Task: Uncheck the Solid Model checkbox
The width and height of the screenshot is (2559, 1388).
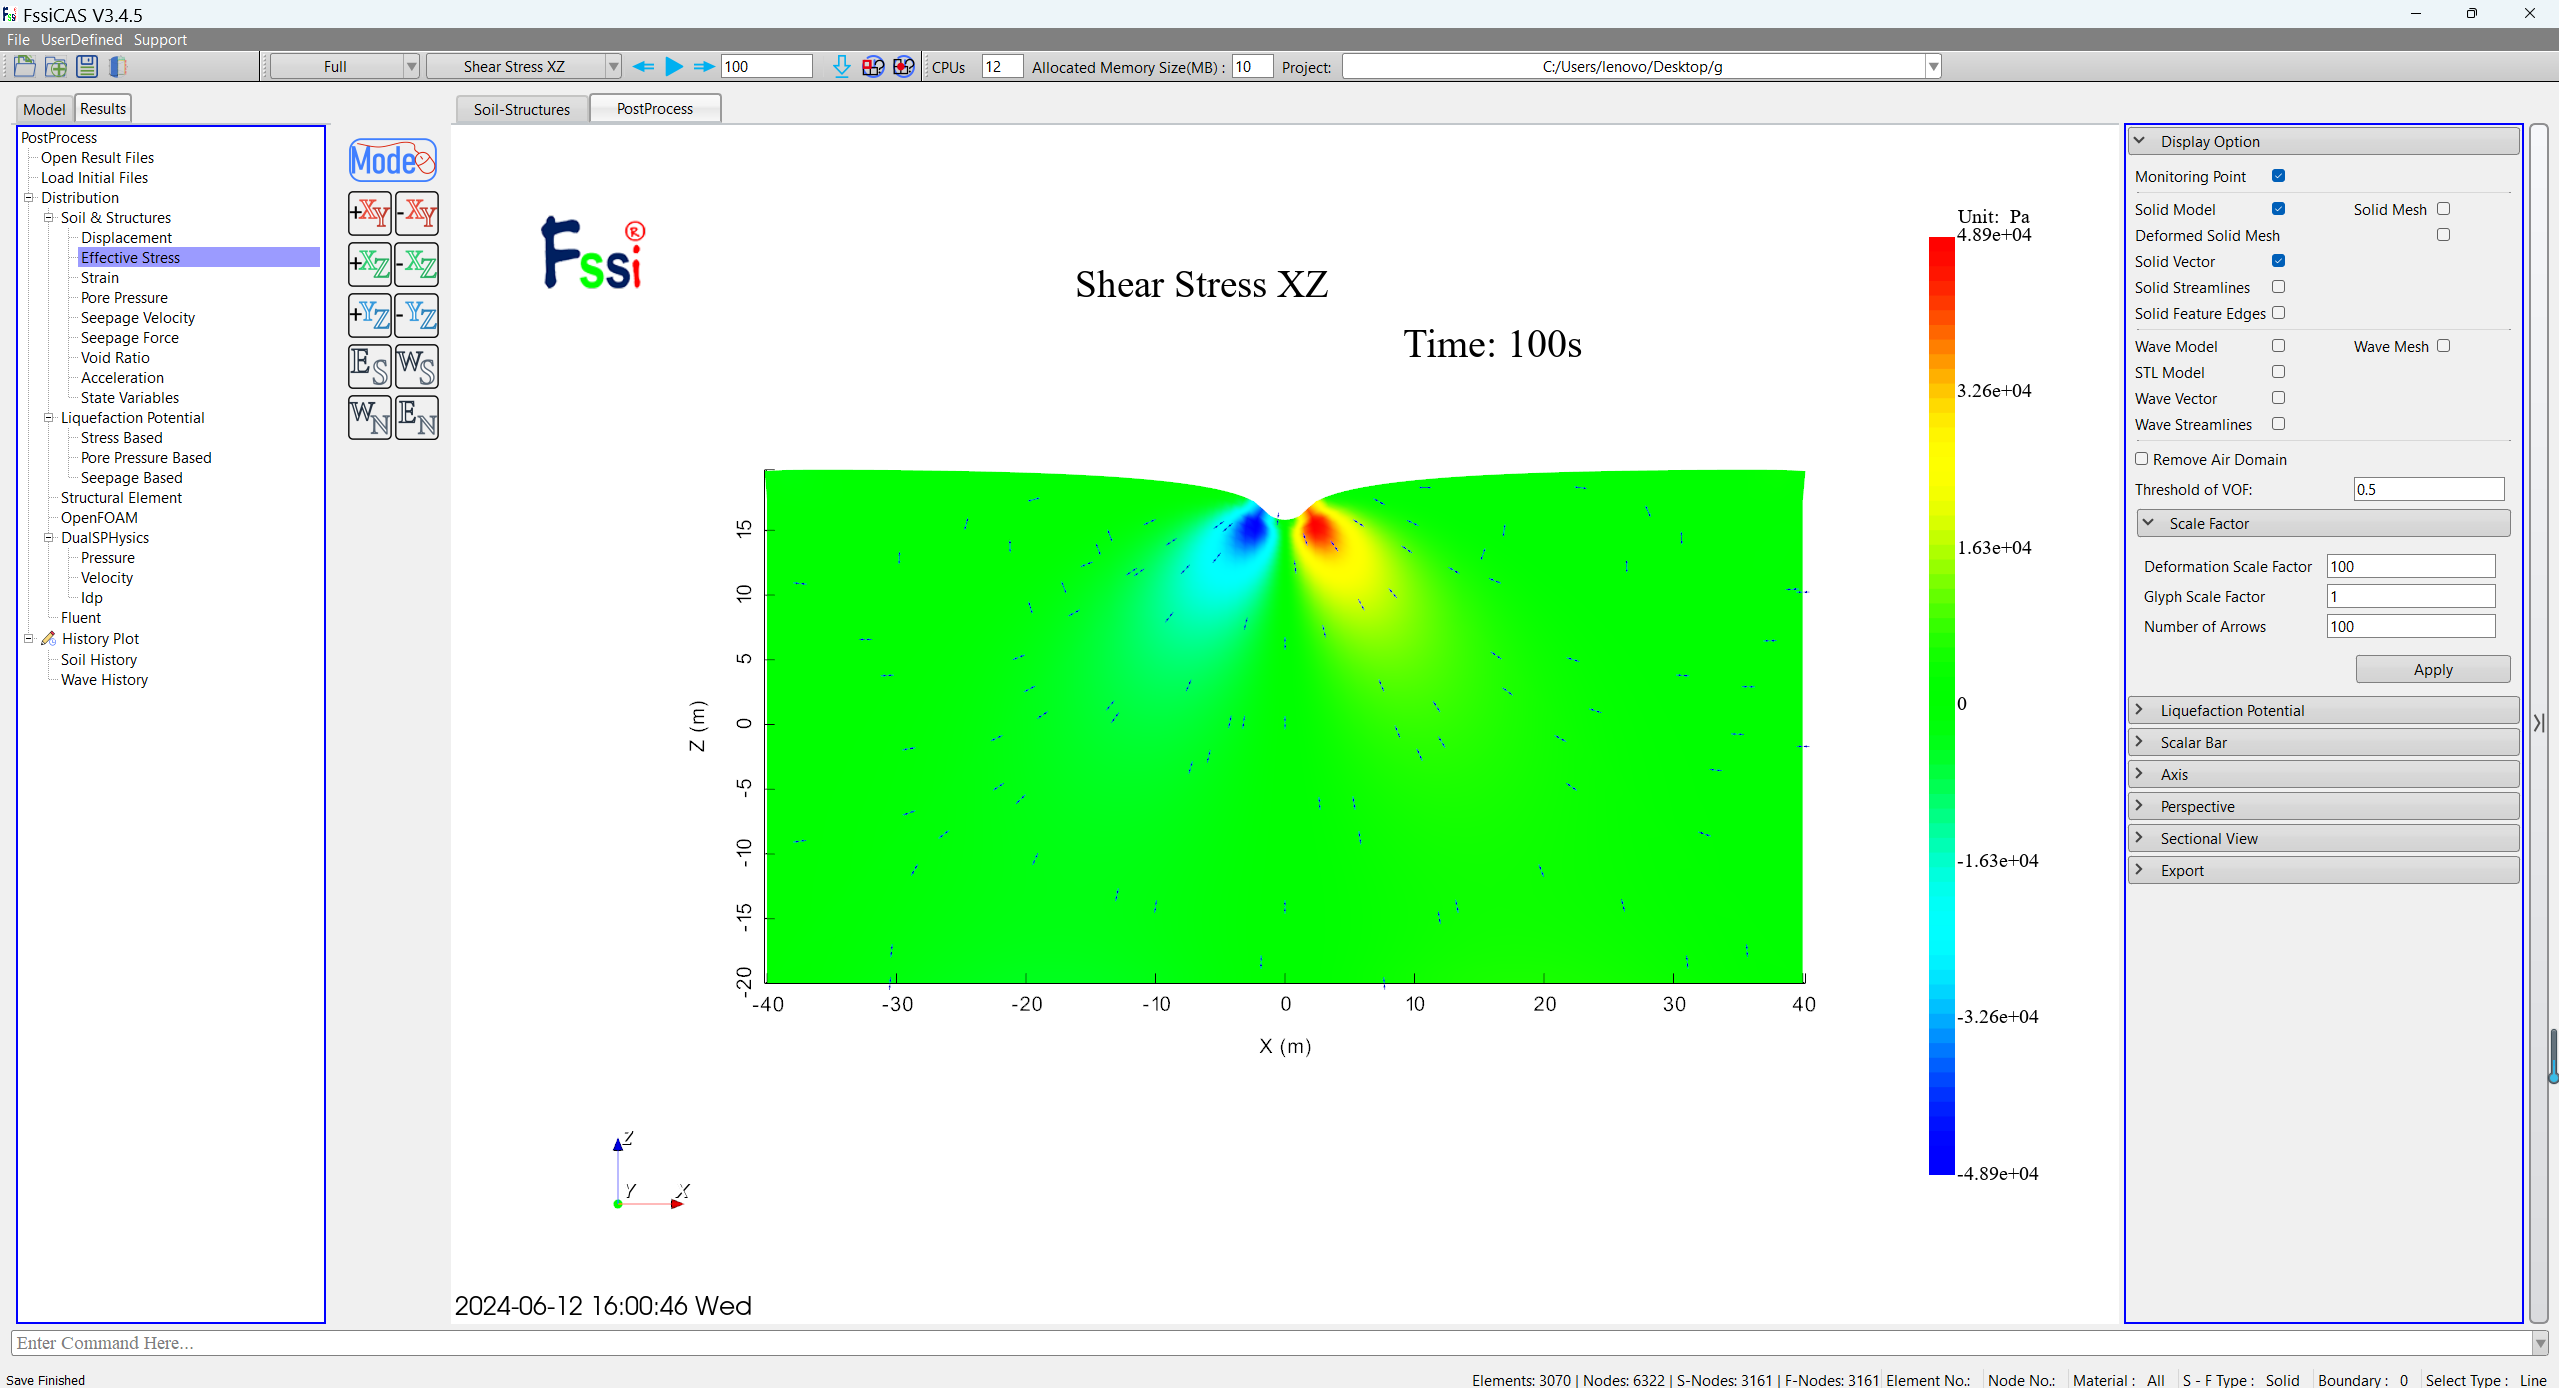Action: coord(2278,209)
